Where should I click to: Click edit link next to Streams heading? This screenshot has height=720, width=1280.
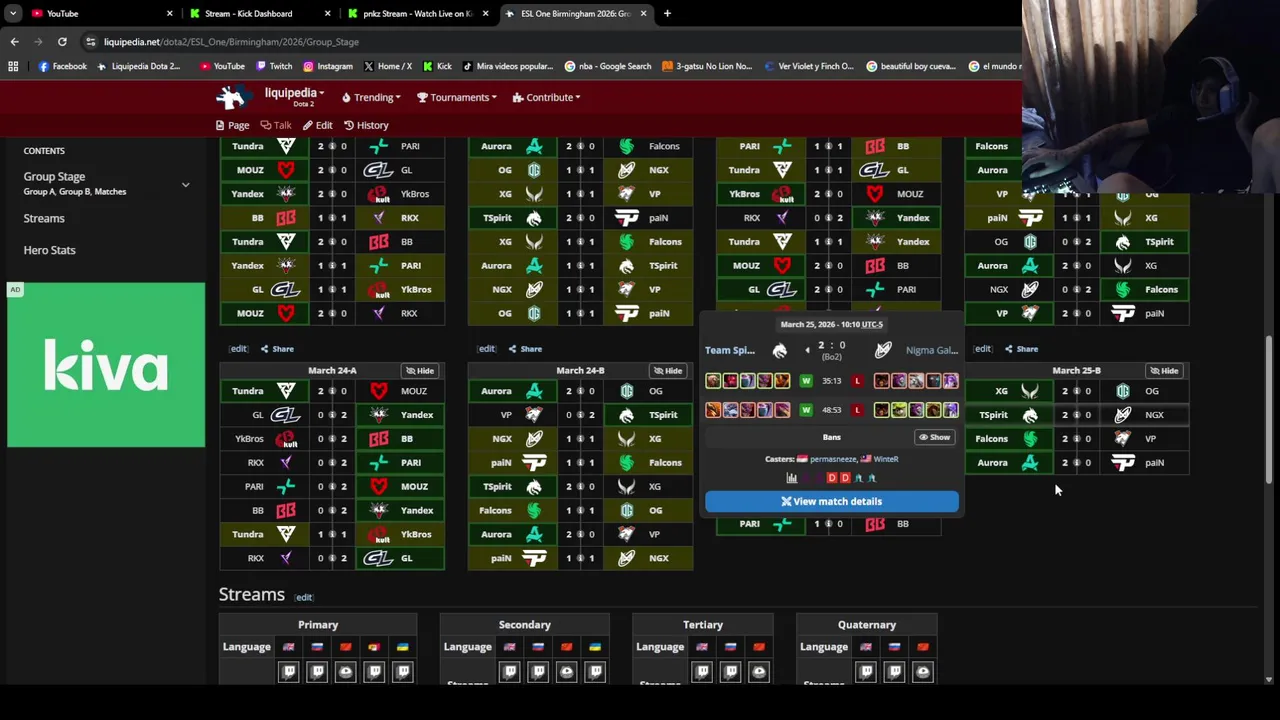pos(304,597)
